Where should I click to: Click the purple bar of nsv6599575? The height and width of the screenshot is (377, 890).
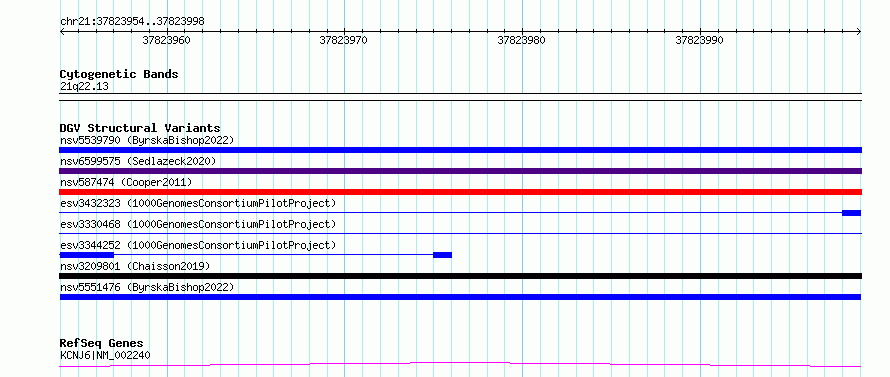point(460,171)
